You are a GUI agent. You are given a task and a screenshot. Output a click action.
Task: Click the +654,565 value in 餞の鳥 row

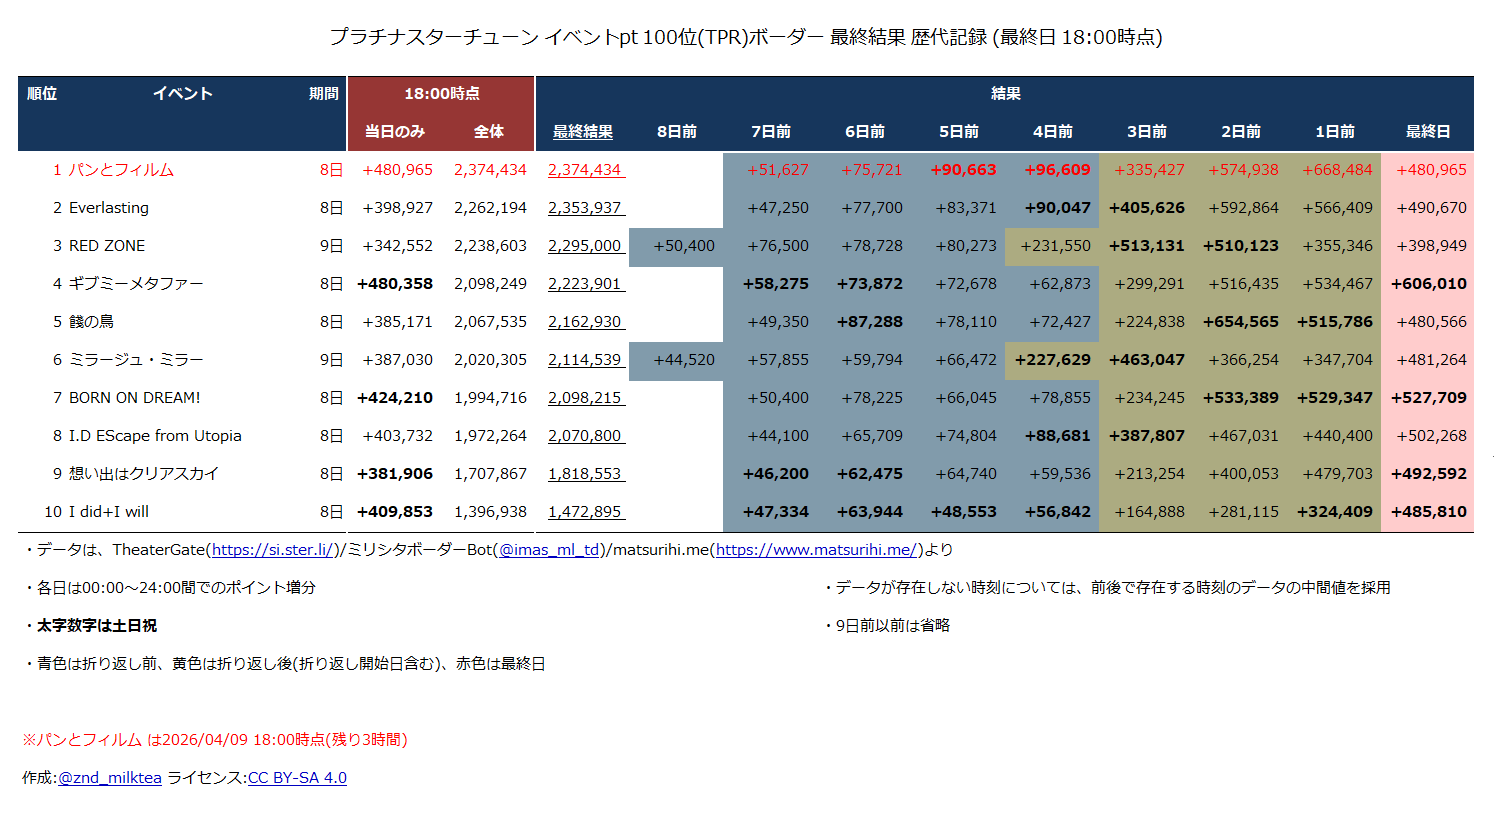tap(1241, 322)
